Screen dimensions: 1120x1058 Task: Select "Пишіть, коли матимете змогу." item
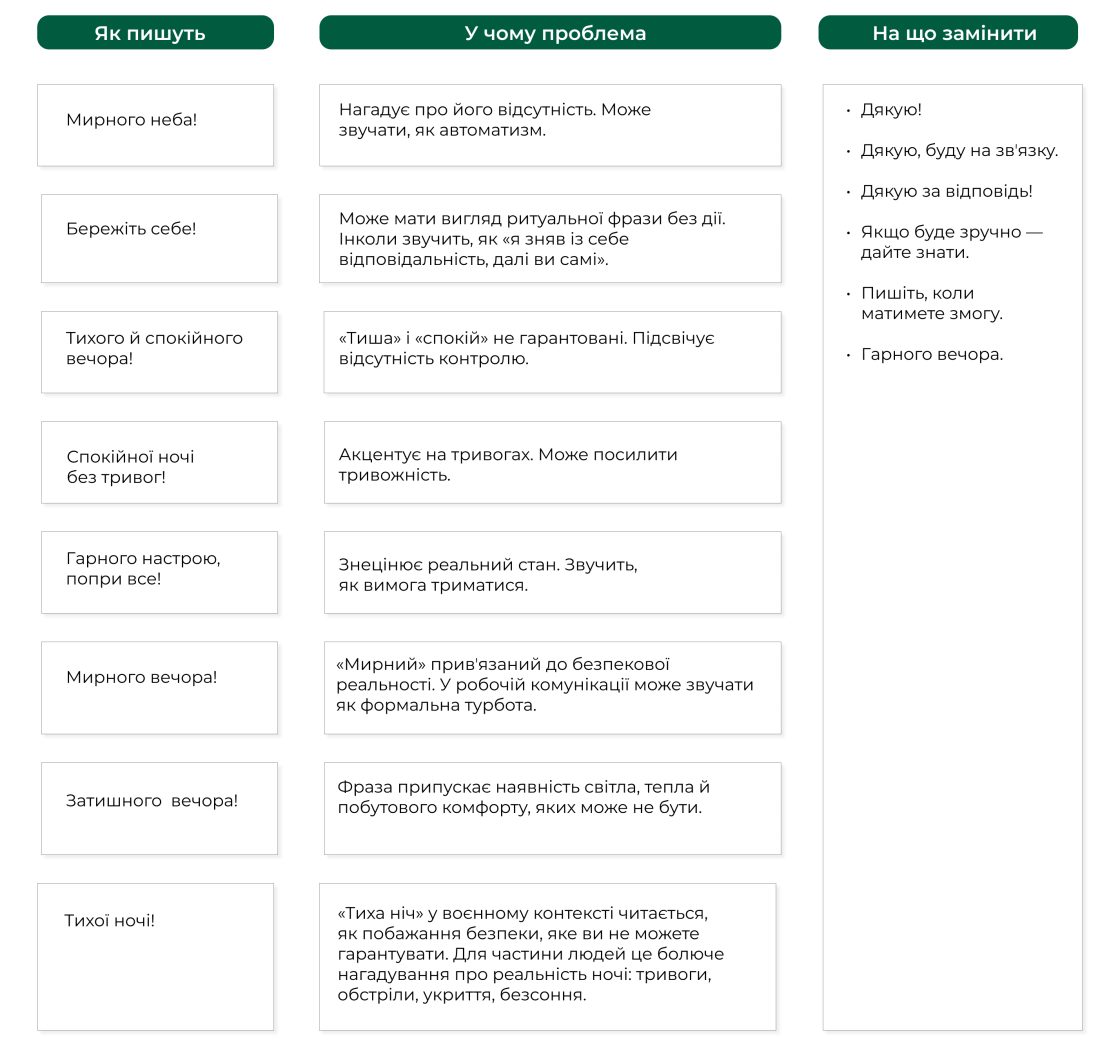(x=931, y=303)
